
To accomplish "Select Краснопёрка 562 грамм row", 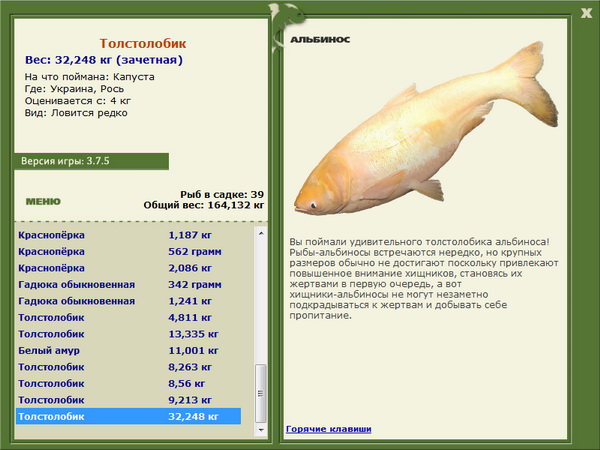I will (x=128, y=251).
